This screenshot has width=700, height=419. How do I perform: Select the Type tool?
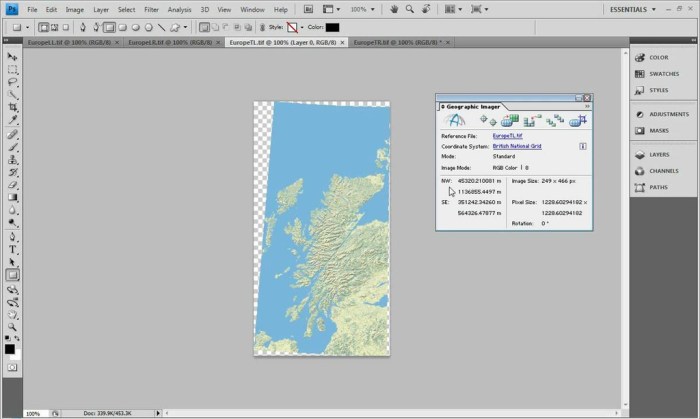click(13, 249)
